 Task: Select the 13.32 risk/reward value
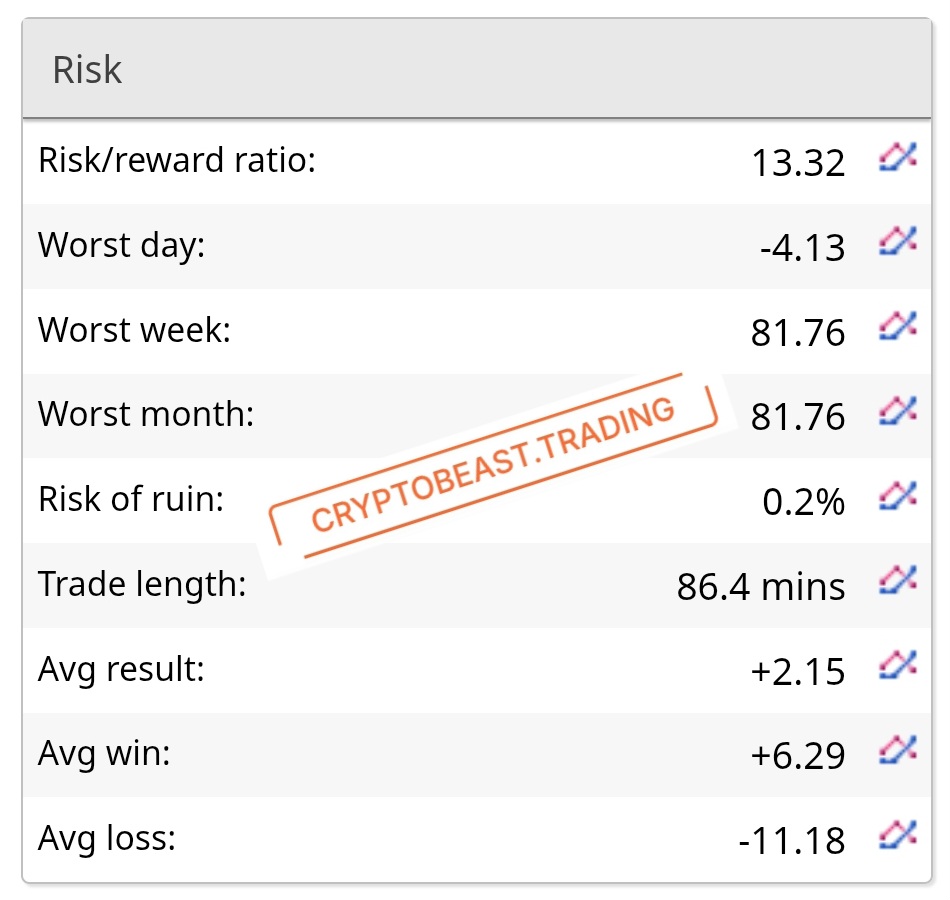pos(798,163)
